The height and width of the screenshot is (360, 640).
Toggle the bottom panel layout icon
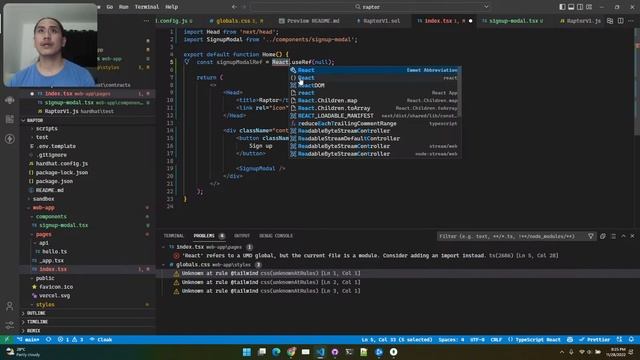click(571, 7)
